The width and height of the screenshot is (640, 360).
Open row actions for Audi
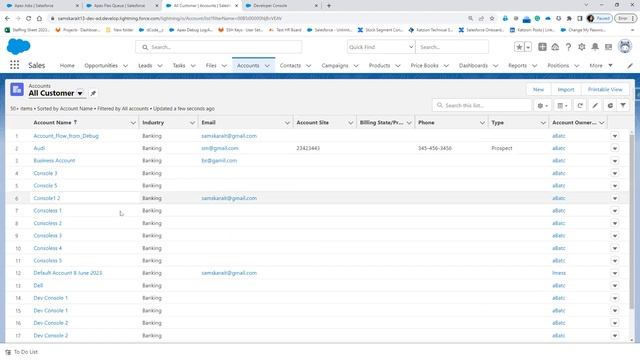(x=615, y=148)
